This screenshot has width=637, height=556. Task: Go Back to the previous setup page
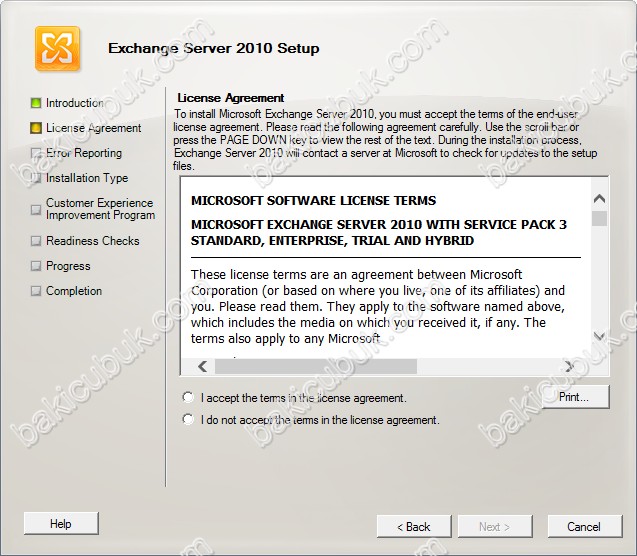pos(414,527)
